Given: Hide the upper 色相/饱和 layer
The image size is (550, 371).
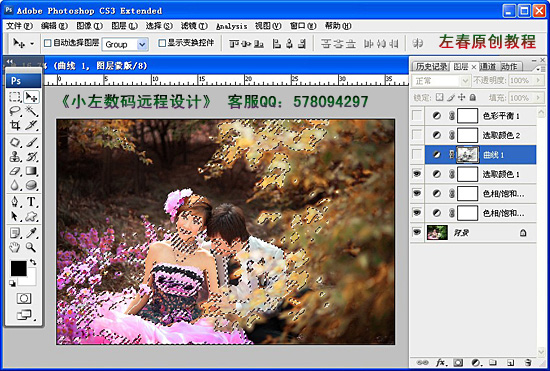Looking at the screenshot, I should pyautogui.click(x=417, y=193).
